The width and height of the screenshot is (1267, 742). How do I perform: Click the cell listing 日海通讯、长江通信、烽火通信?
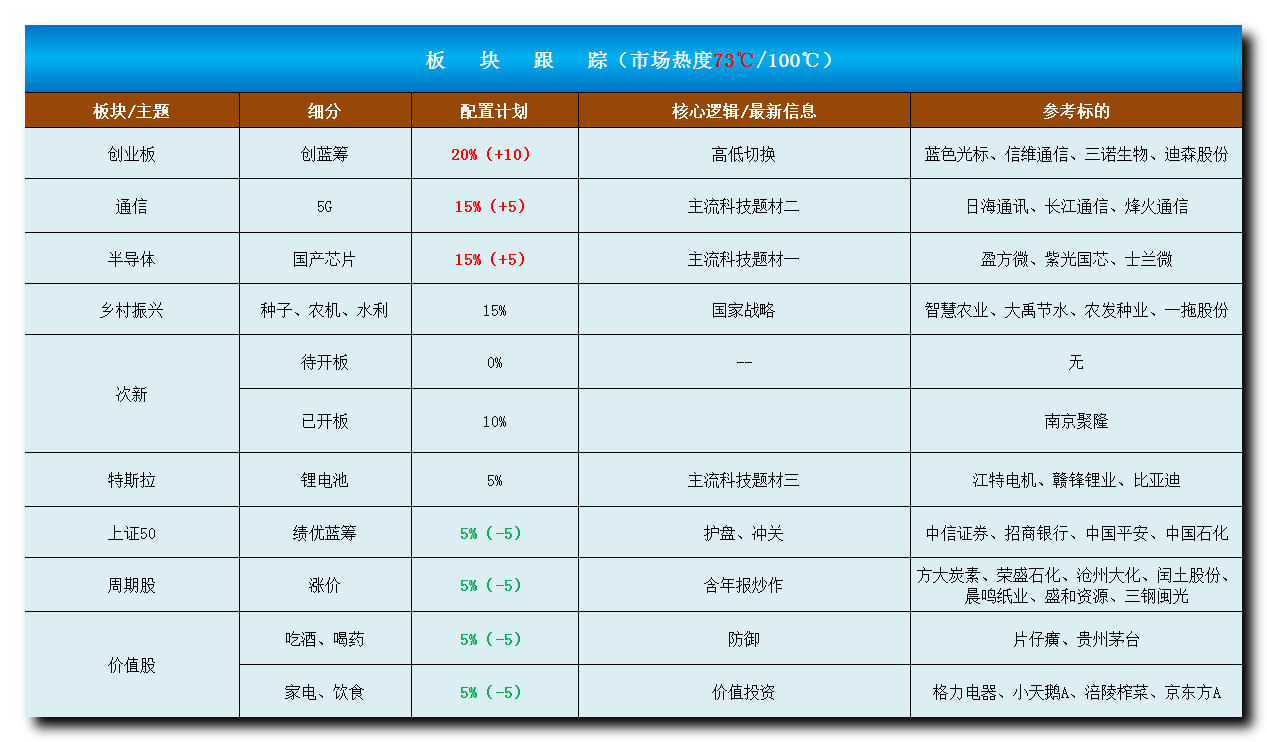click(1076, 206)
